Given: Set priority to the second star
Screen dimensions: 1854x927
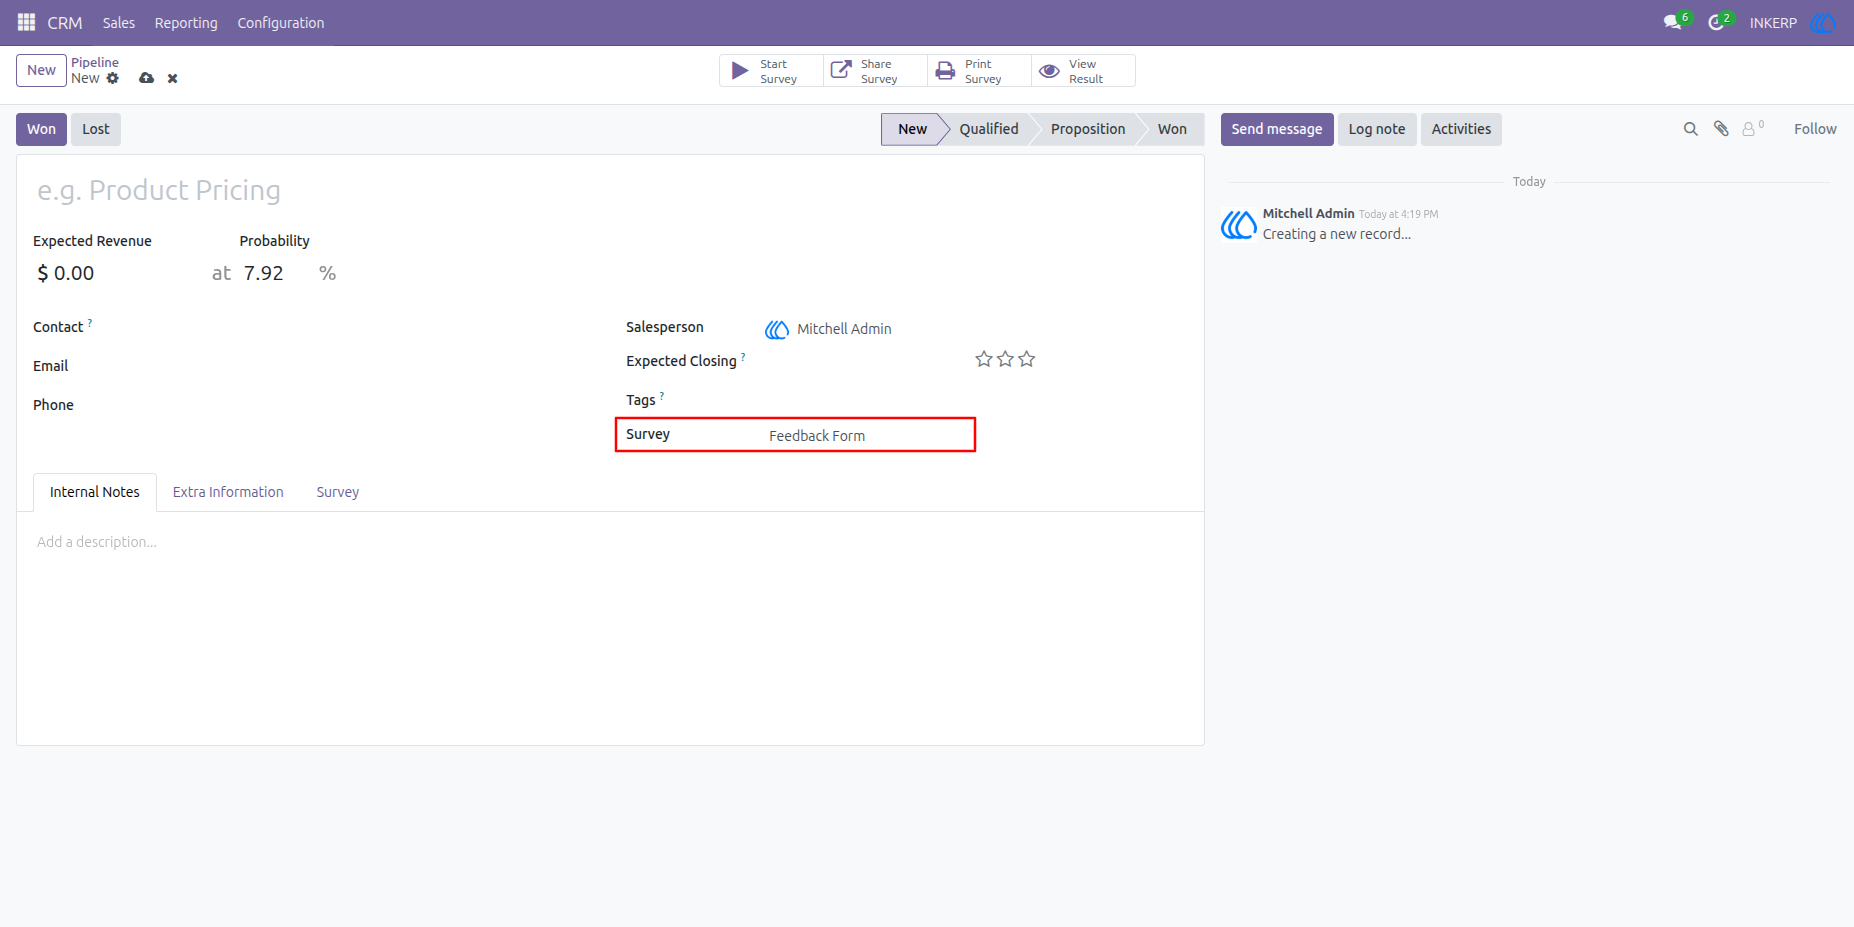Looking at the screenshot, I should (1005, 359).
